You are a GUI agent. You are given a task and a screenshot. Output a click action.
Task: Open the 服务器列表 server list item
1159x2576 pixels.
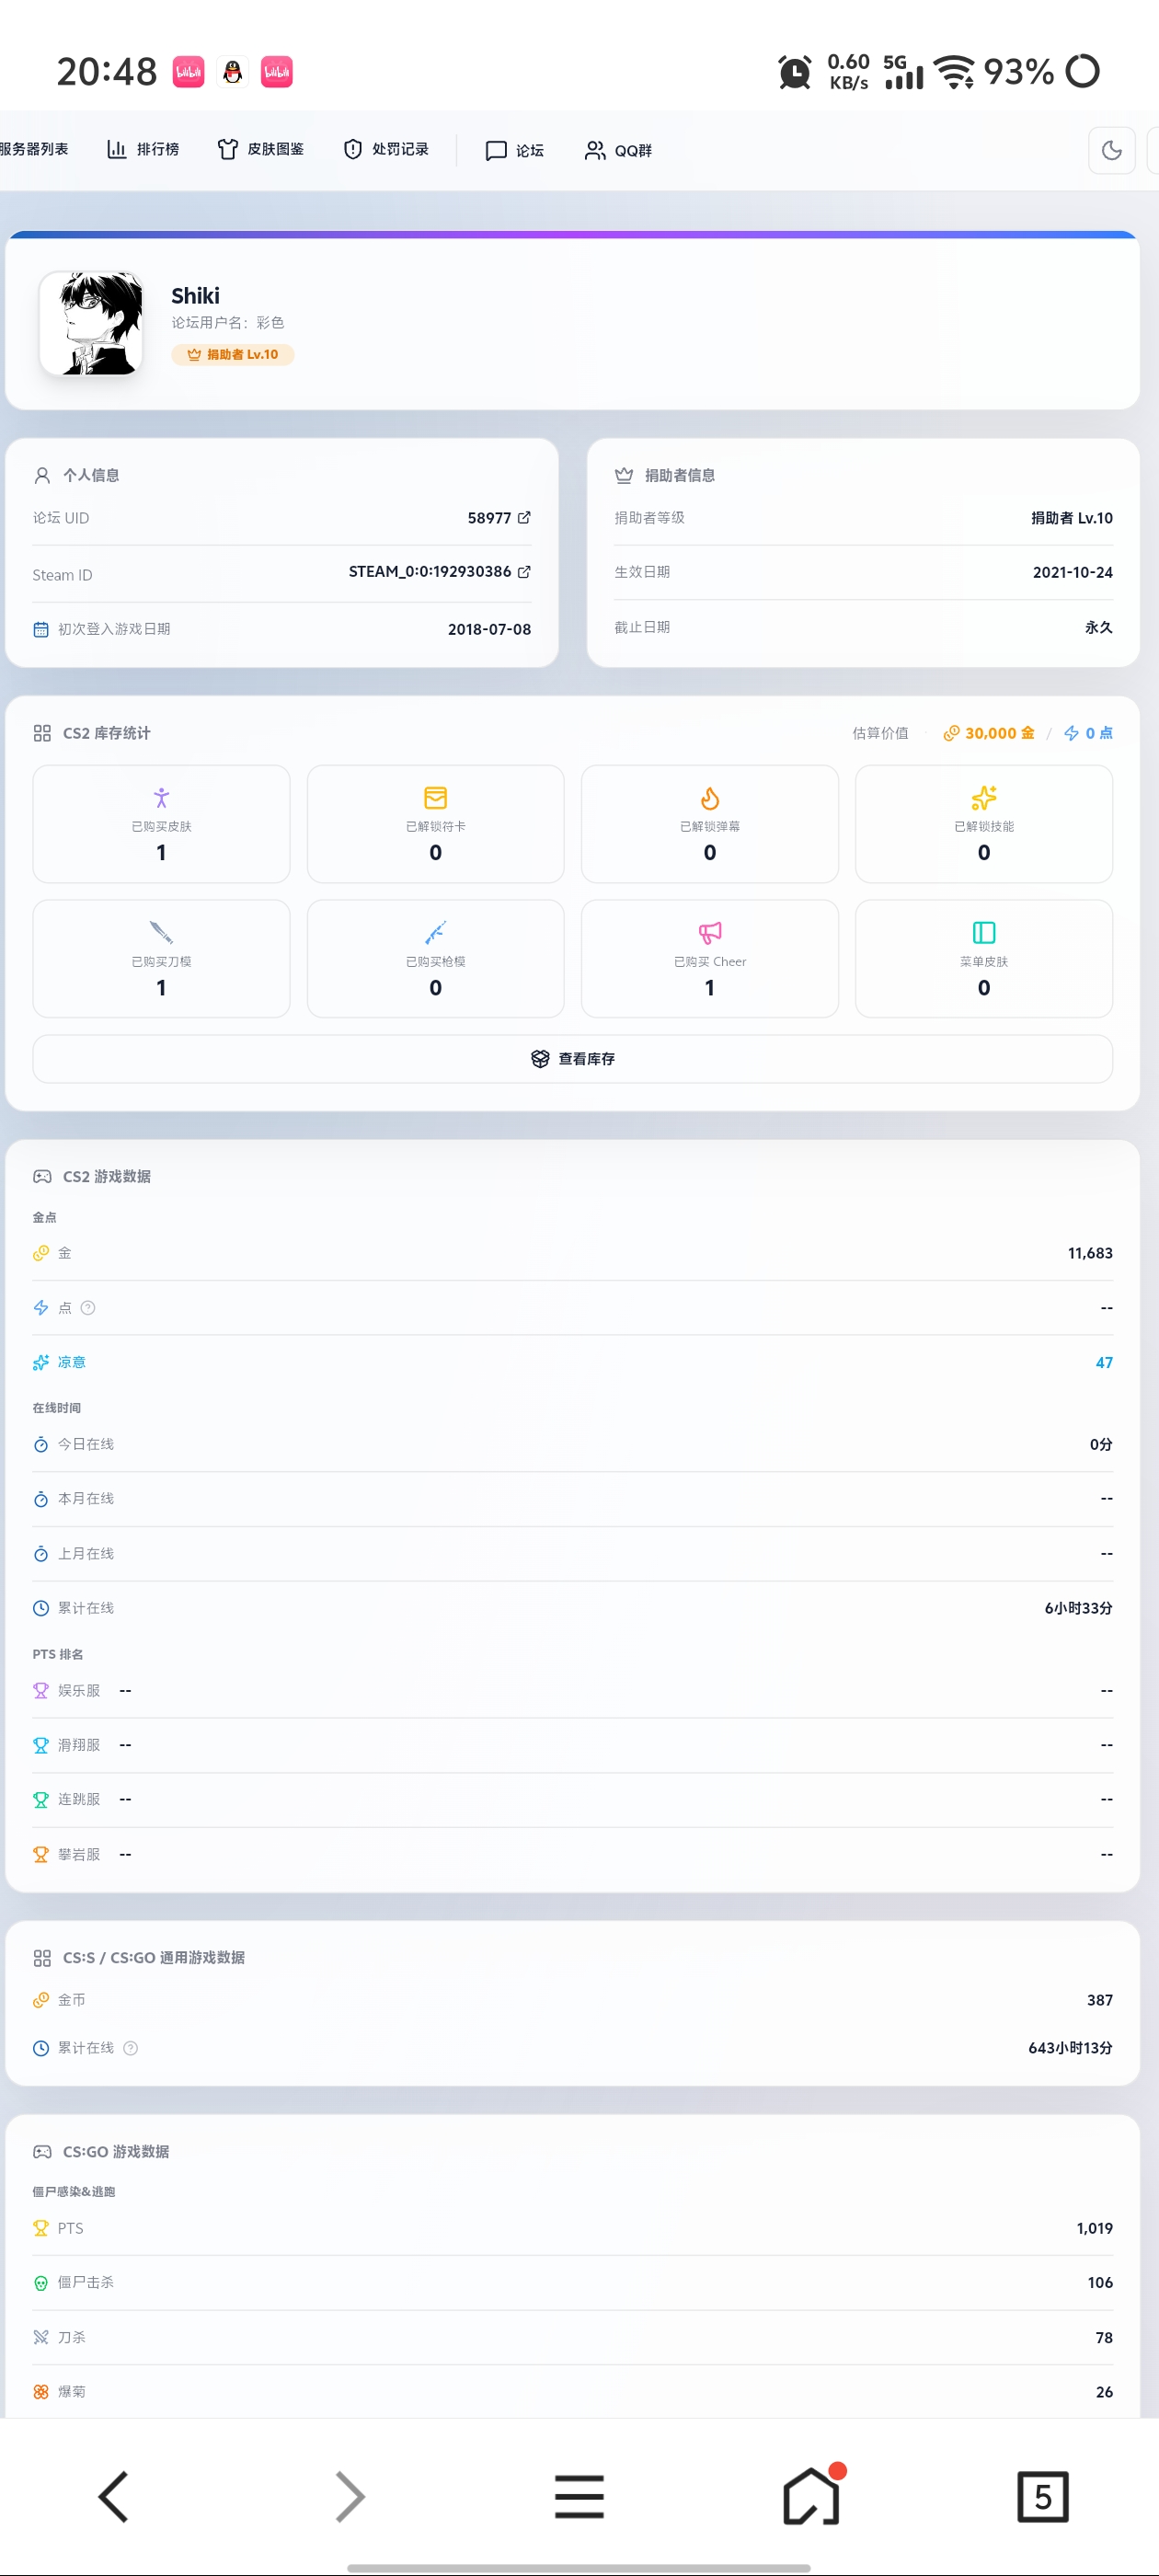34,150
